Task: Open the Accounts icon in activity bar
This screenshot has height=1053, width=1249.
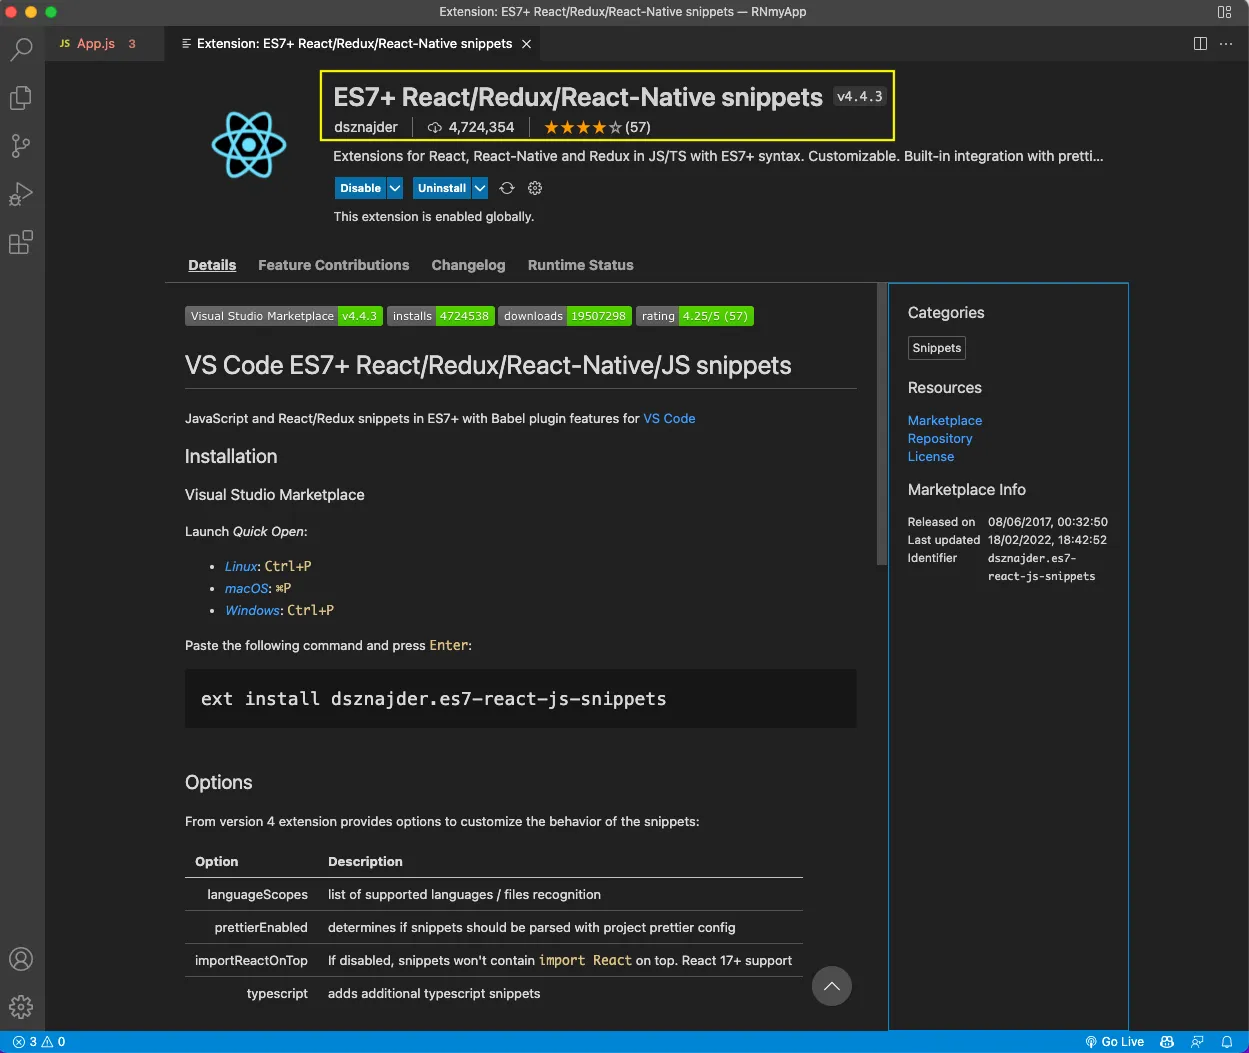Action: tap(21, 959)
